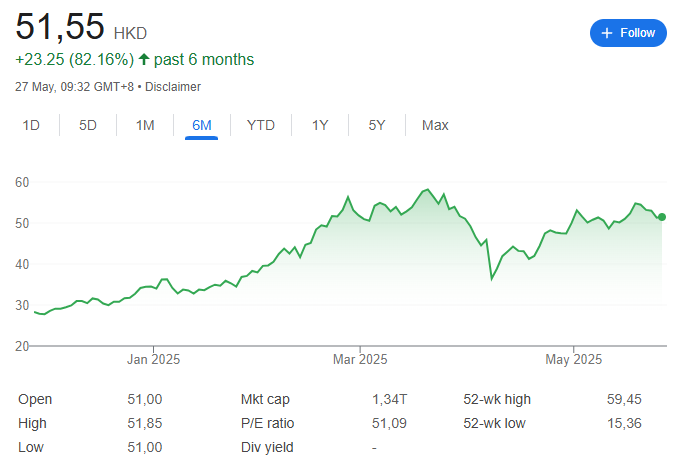Click the Mar 2025 axis label
Screen dimensions: 684x470
359,359
